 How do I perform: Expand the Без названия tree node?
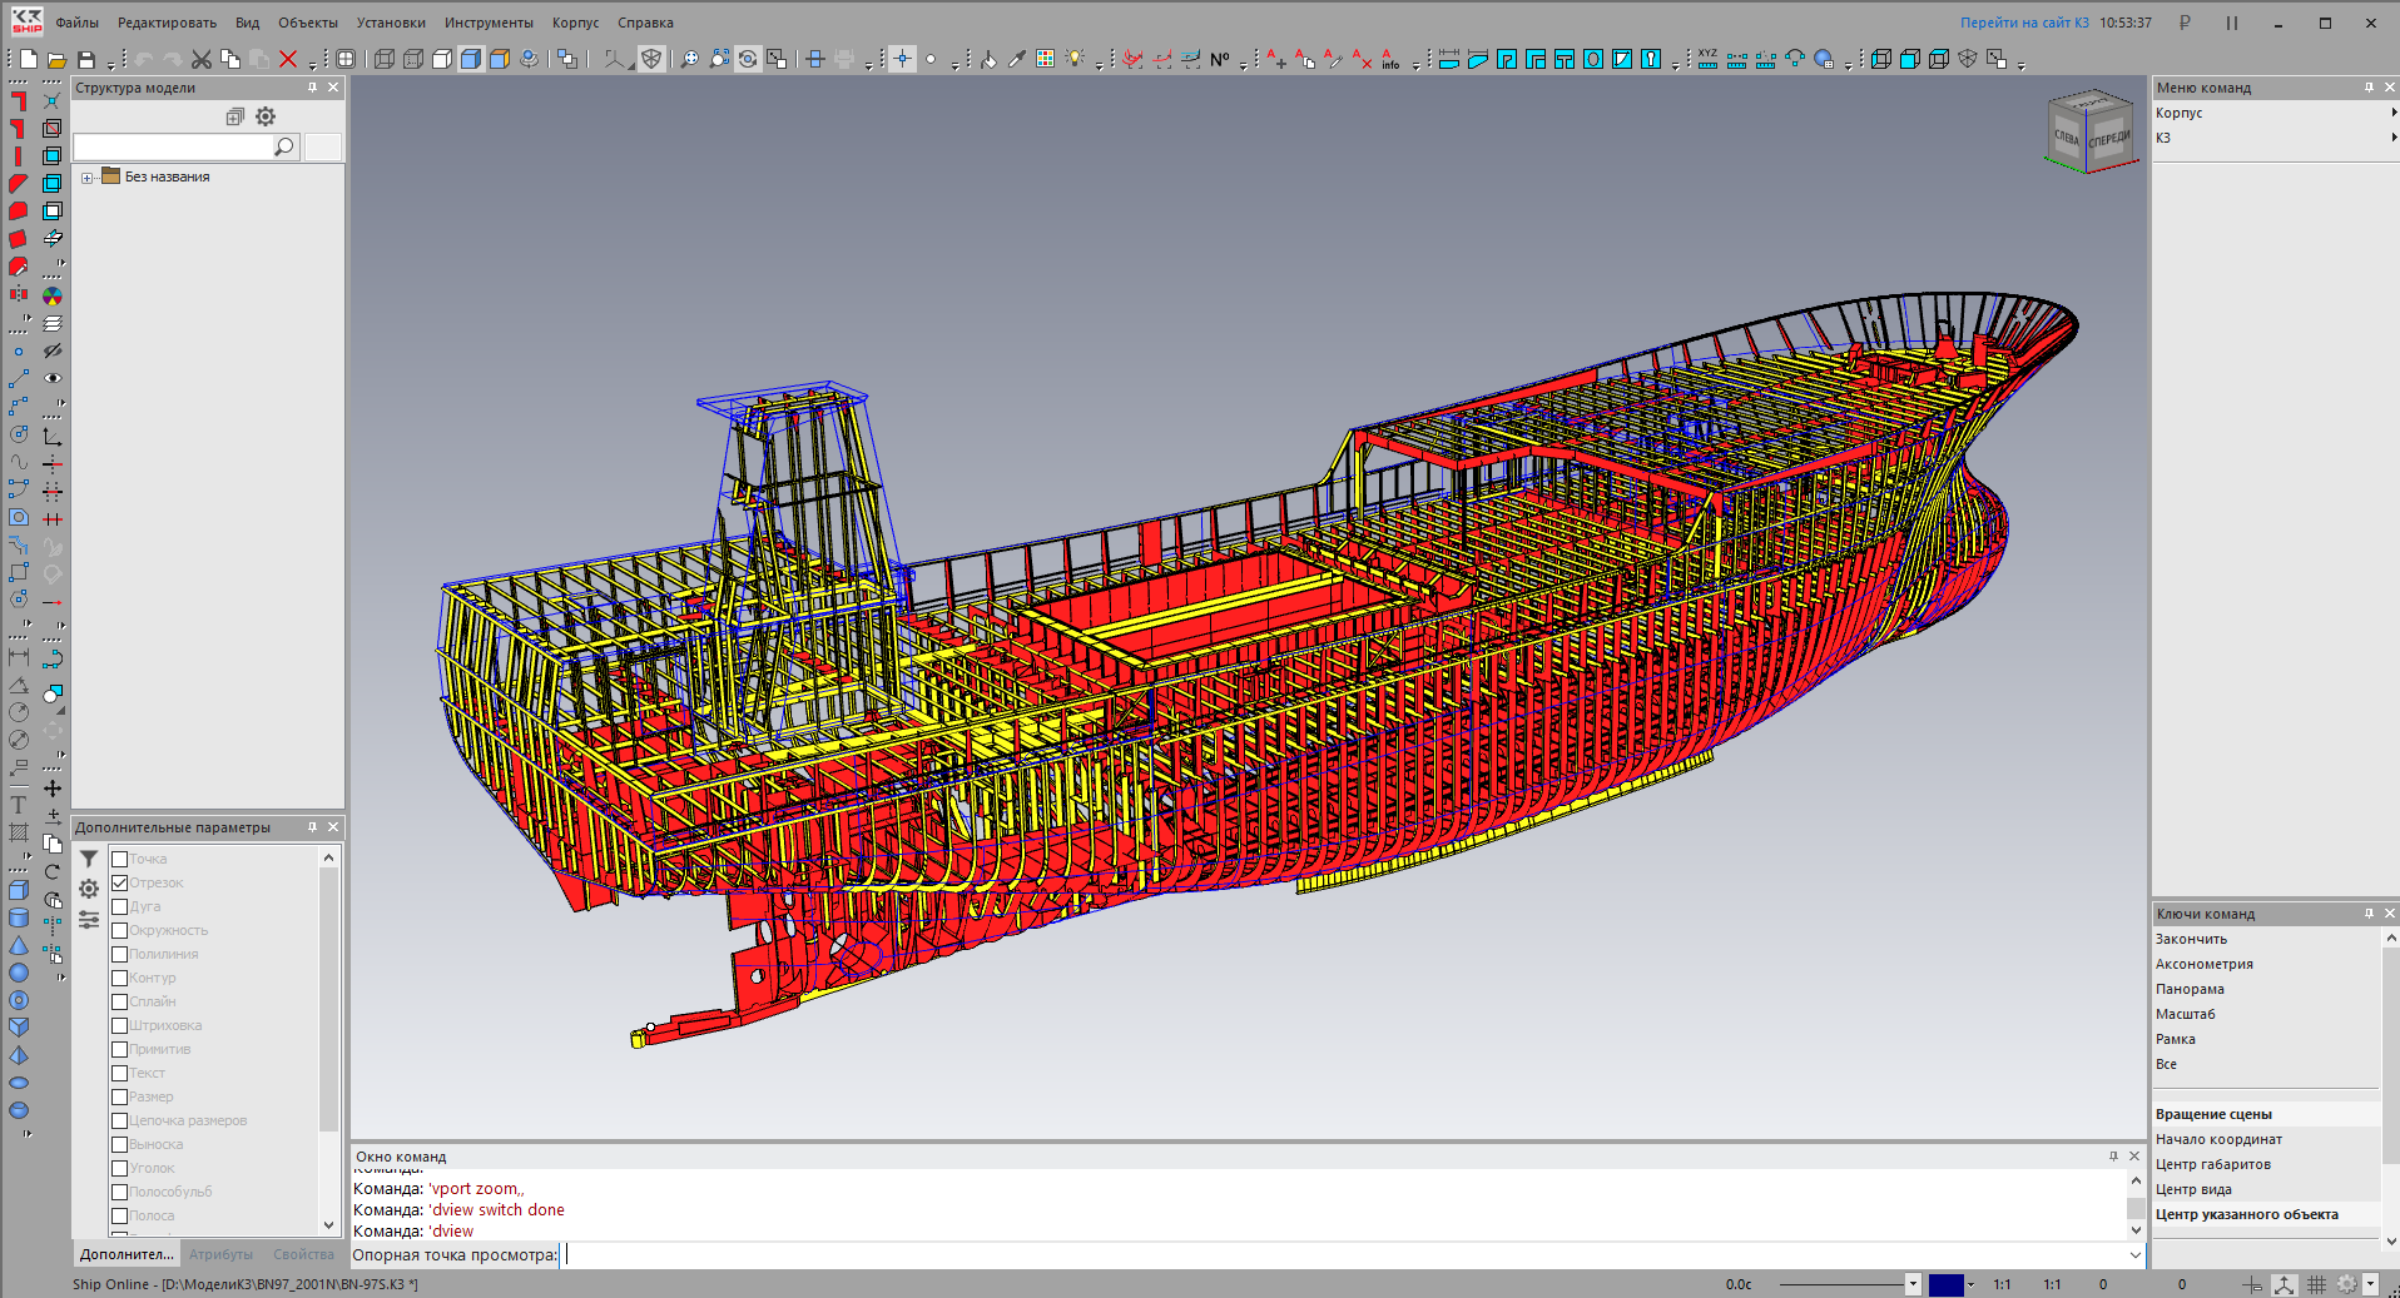pos(87,178)
